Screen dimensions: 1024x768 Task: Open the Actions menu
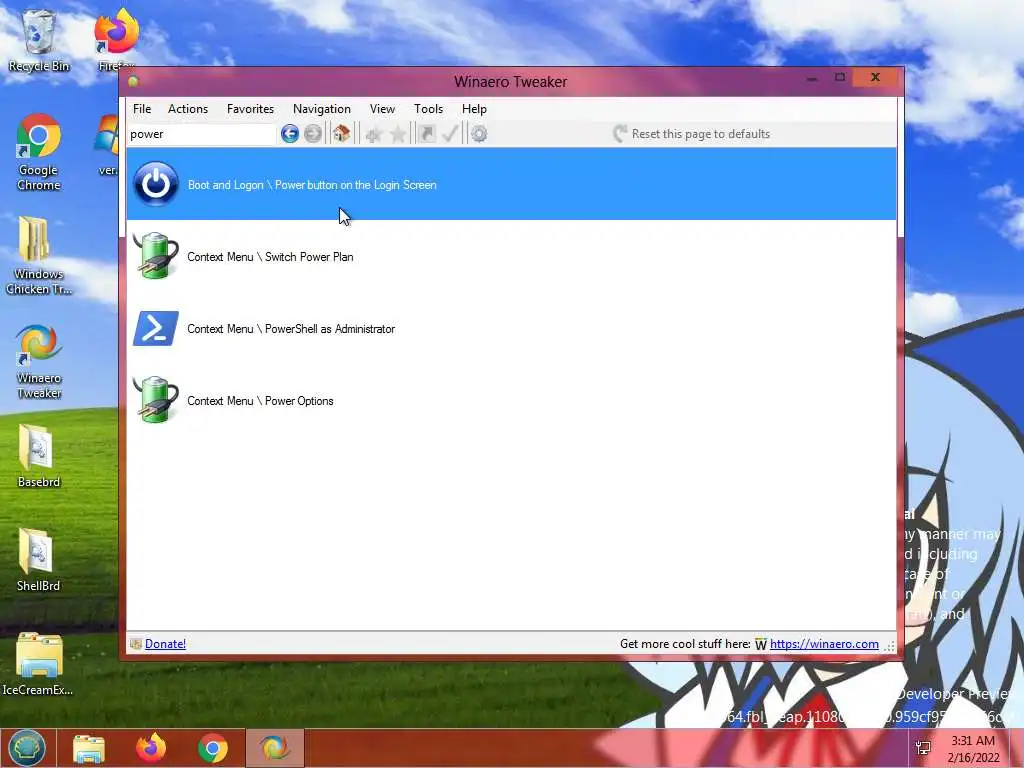click(x=188, y=109)
